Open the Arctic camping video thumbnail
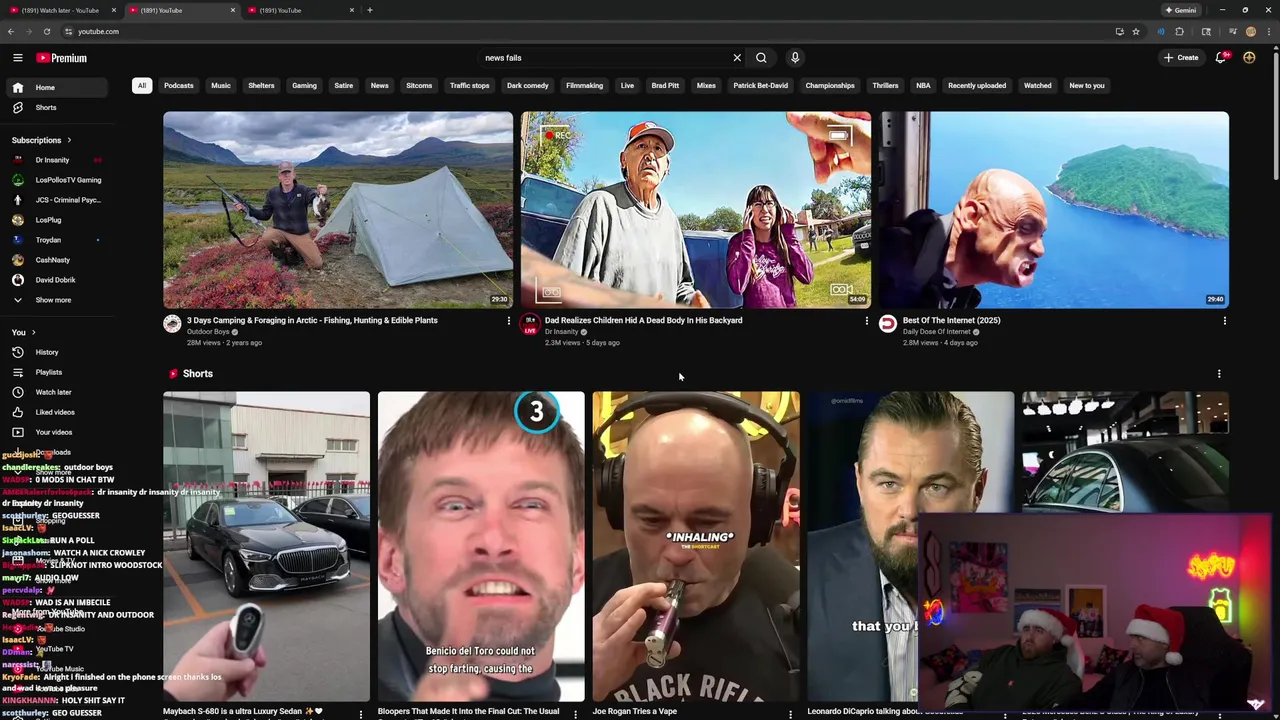The width and height of the screenshot is (1280, 720). pos(338,210)
